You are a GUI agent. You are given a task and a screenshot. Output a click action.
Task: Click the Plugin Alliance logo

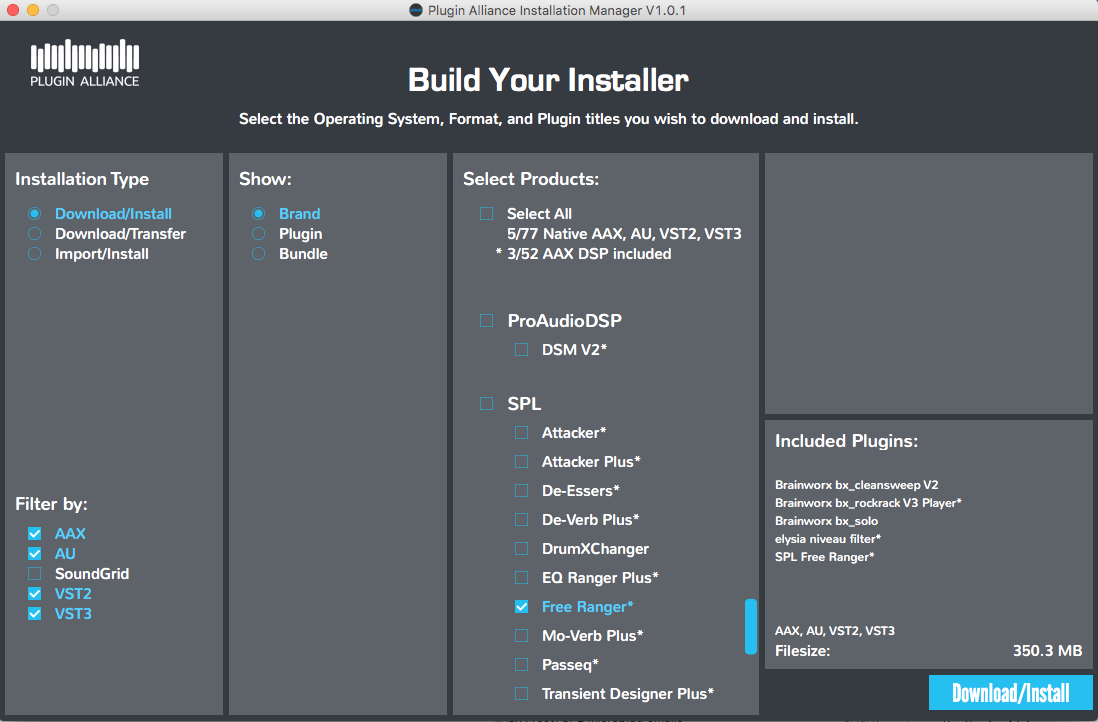pos(85,63)
